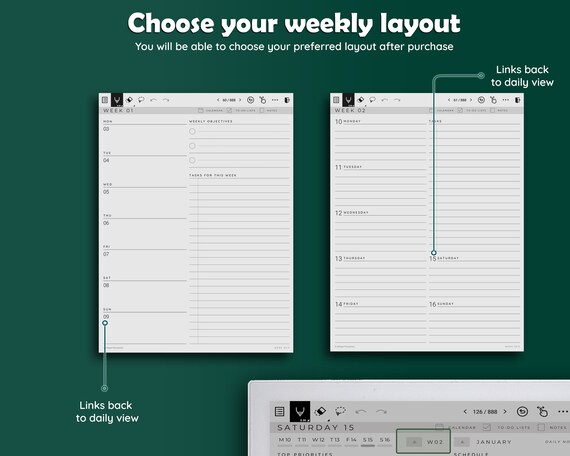570x456 pixels.
Task: Go to next page from Week 01 page
Action: pos(240,100)
